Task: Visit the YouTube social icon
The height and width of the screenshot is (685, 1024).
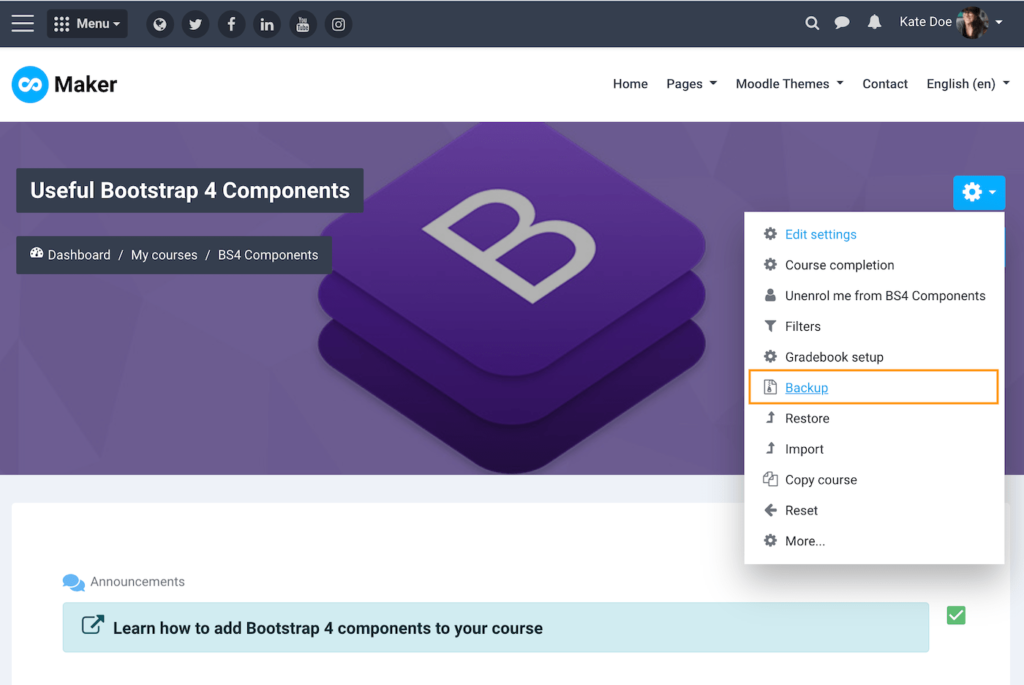Action: click(x=302, y=24)
